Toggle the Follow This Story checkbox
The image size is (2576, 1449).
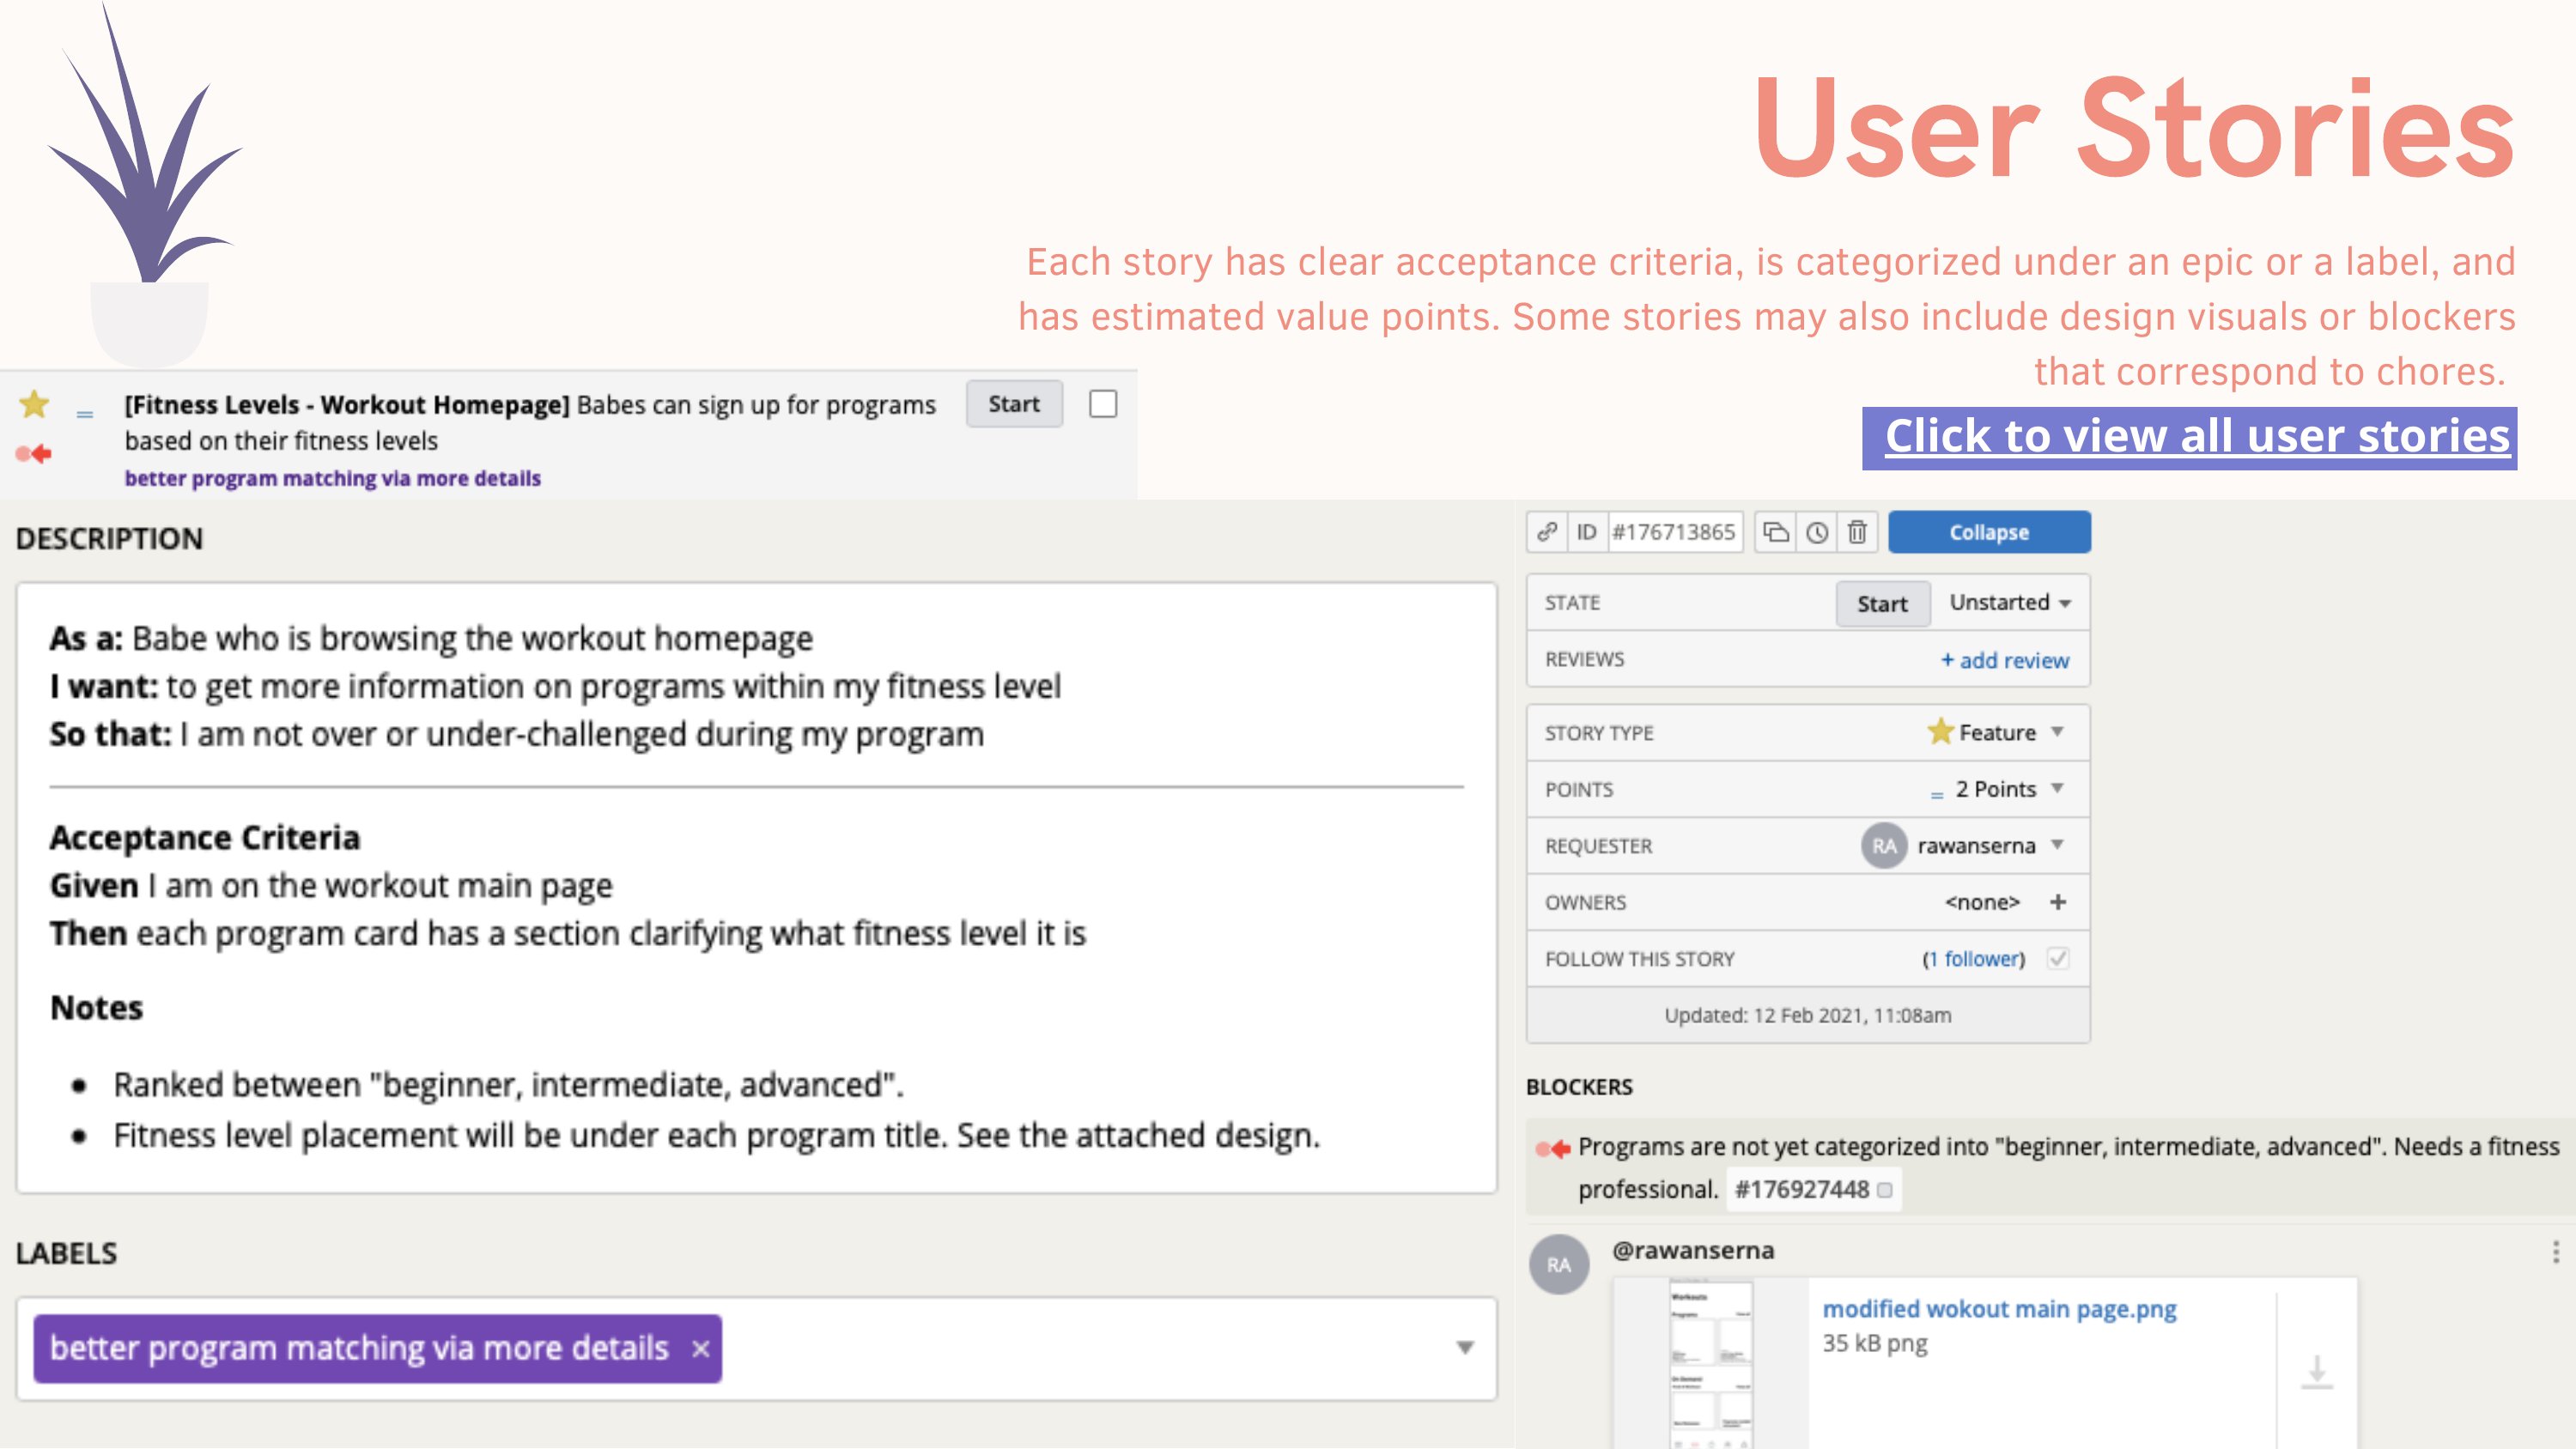pos(2057,959)
